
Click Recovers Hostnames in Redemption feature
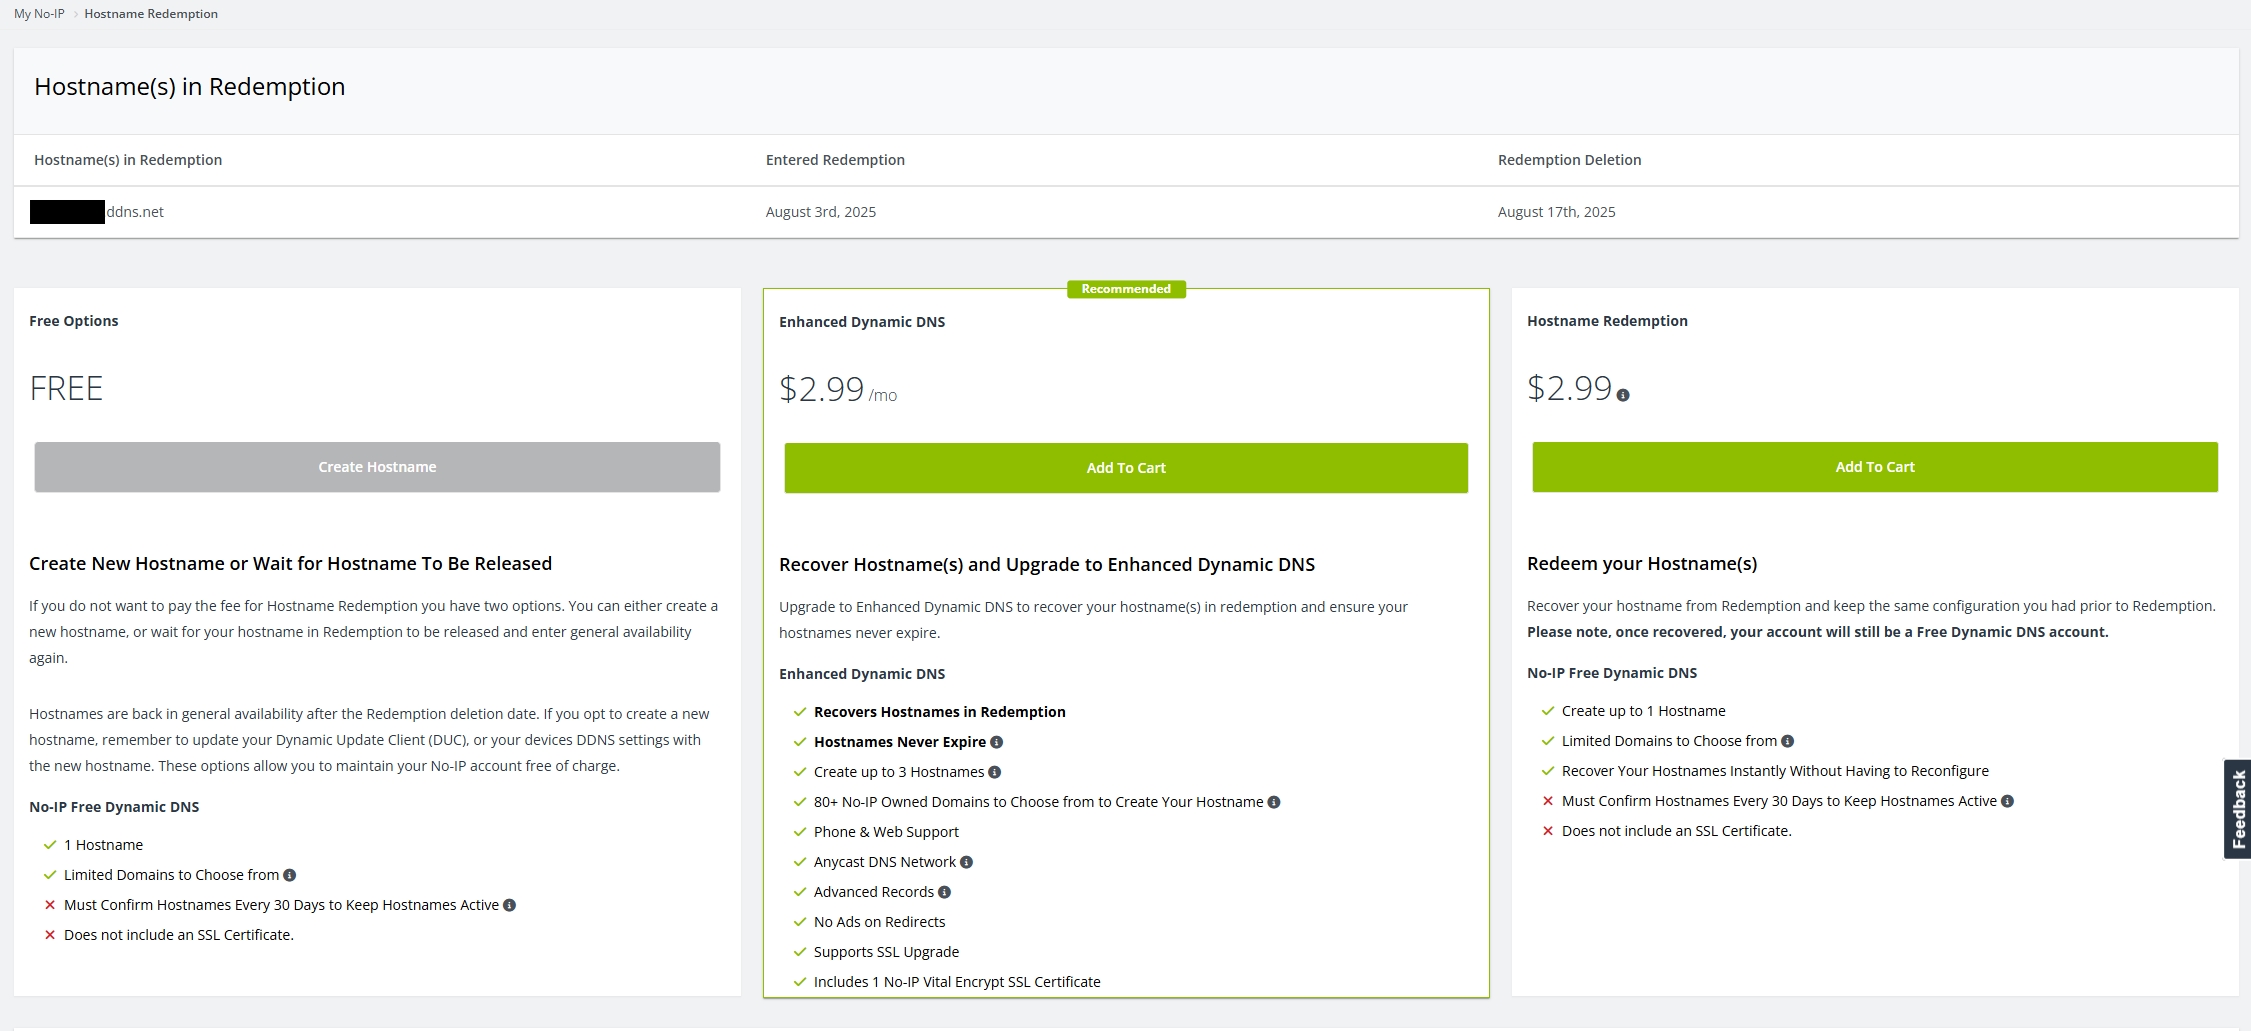(x=940, y=712)
